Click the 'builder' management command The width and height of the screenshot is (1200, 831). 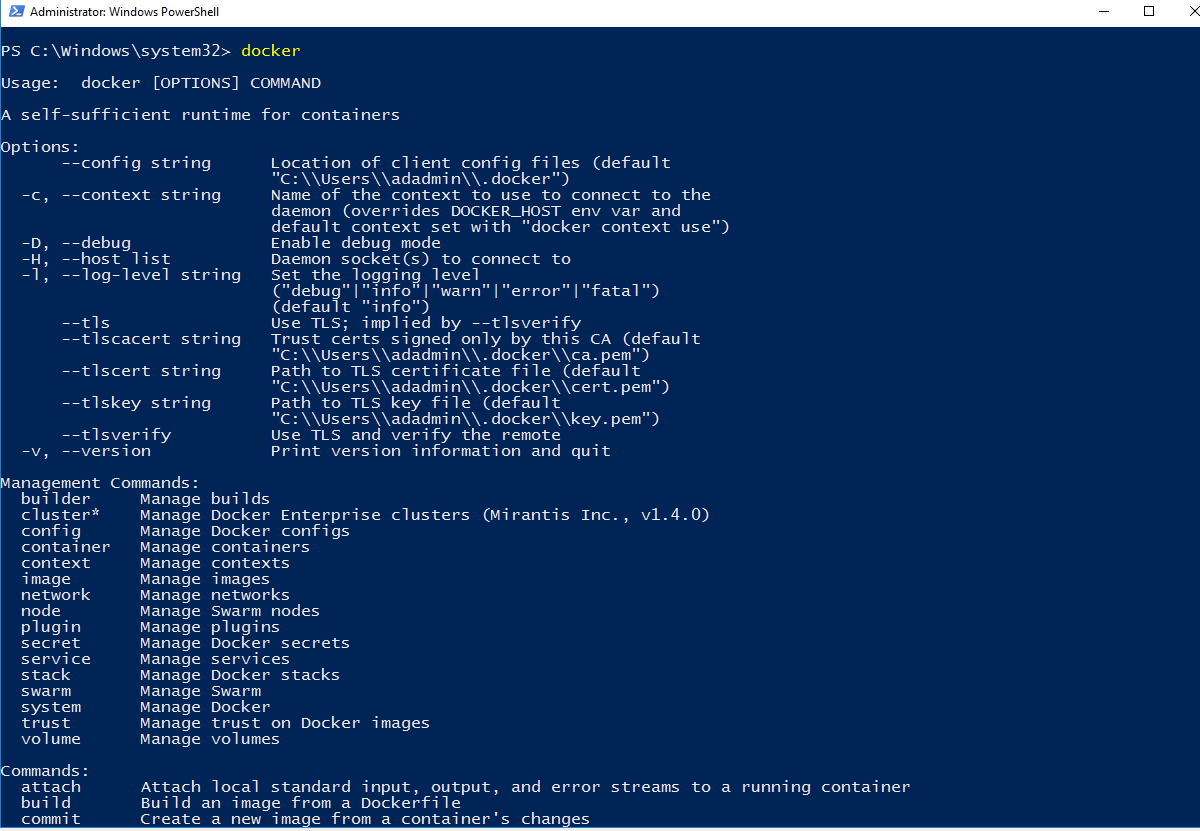coord(56,499)
